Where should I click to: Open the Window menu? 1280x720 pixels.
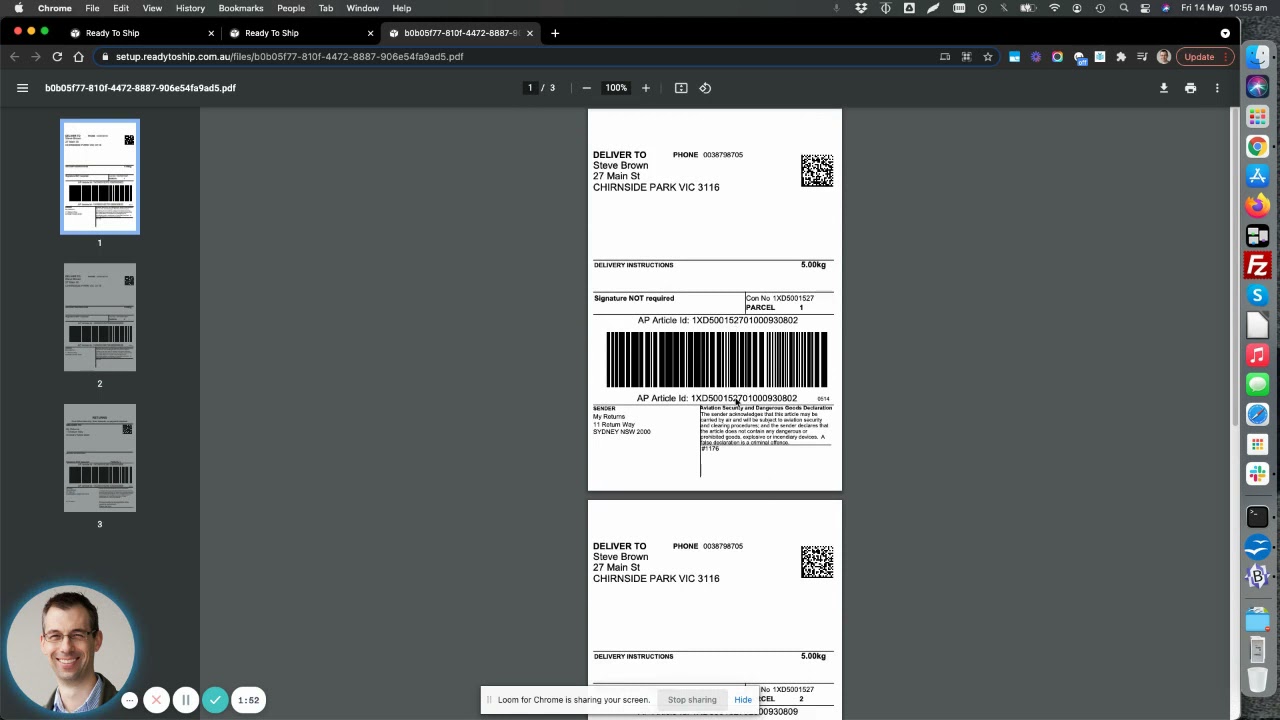[x=363, y=8]
